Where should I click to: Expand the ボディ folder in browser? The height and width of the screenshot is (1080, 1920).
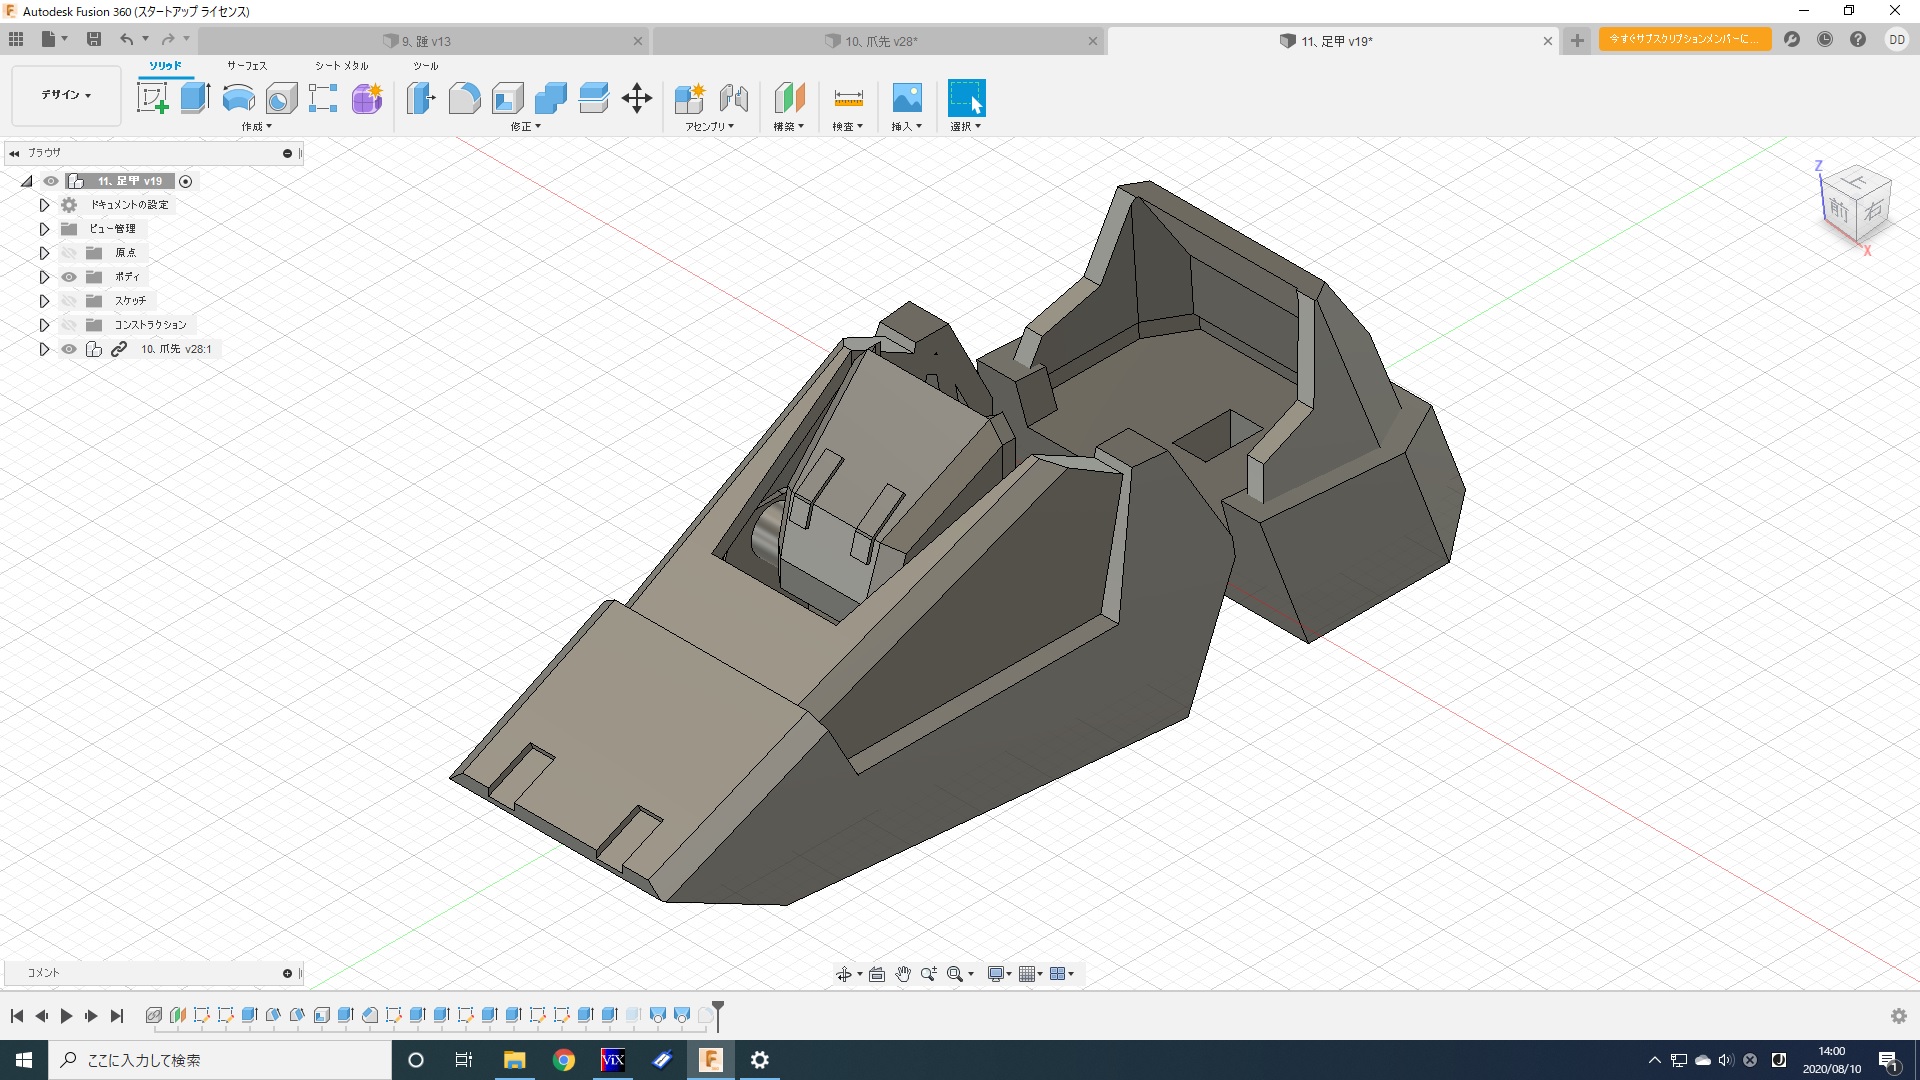coord(44,277)
